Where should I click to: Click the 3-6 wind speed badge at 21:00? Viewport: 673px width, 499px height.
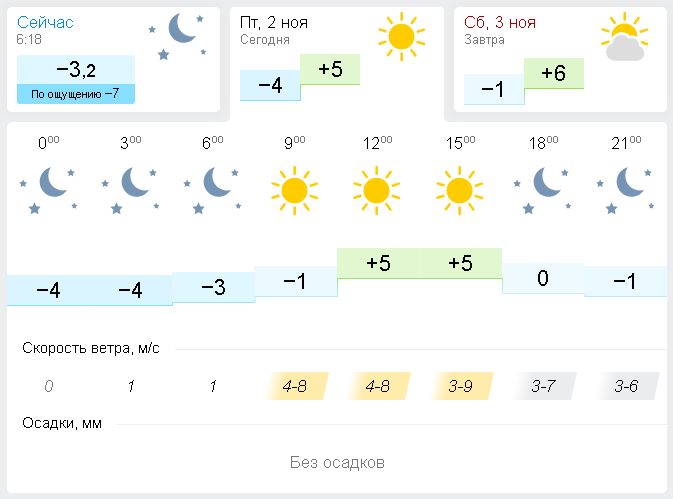tap(626, 386)
